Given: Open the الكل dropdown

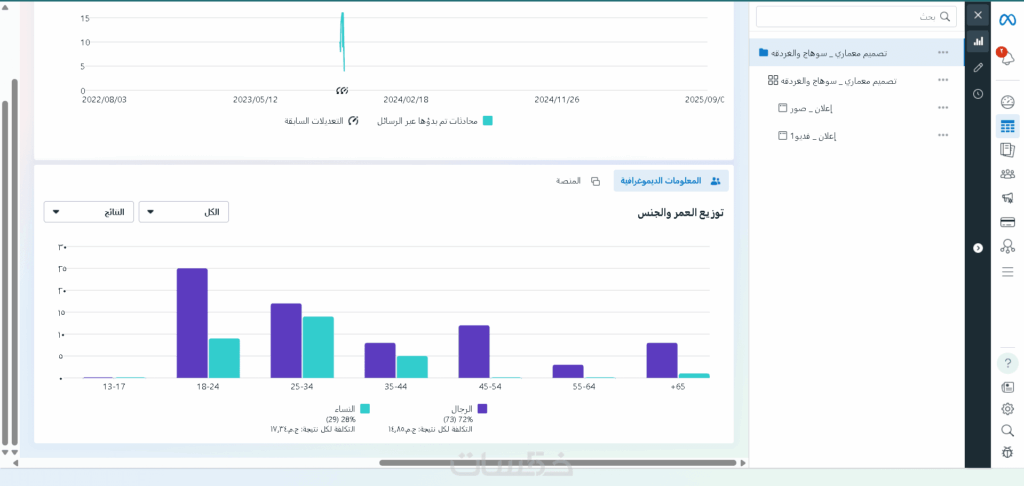Looking at the screenshot, I should [184, 212].
